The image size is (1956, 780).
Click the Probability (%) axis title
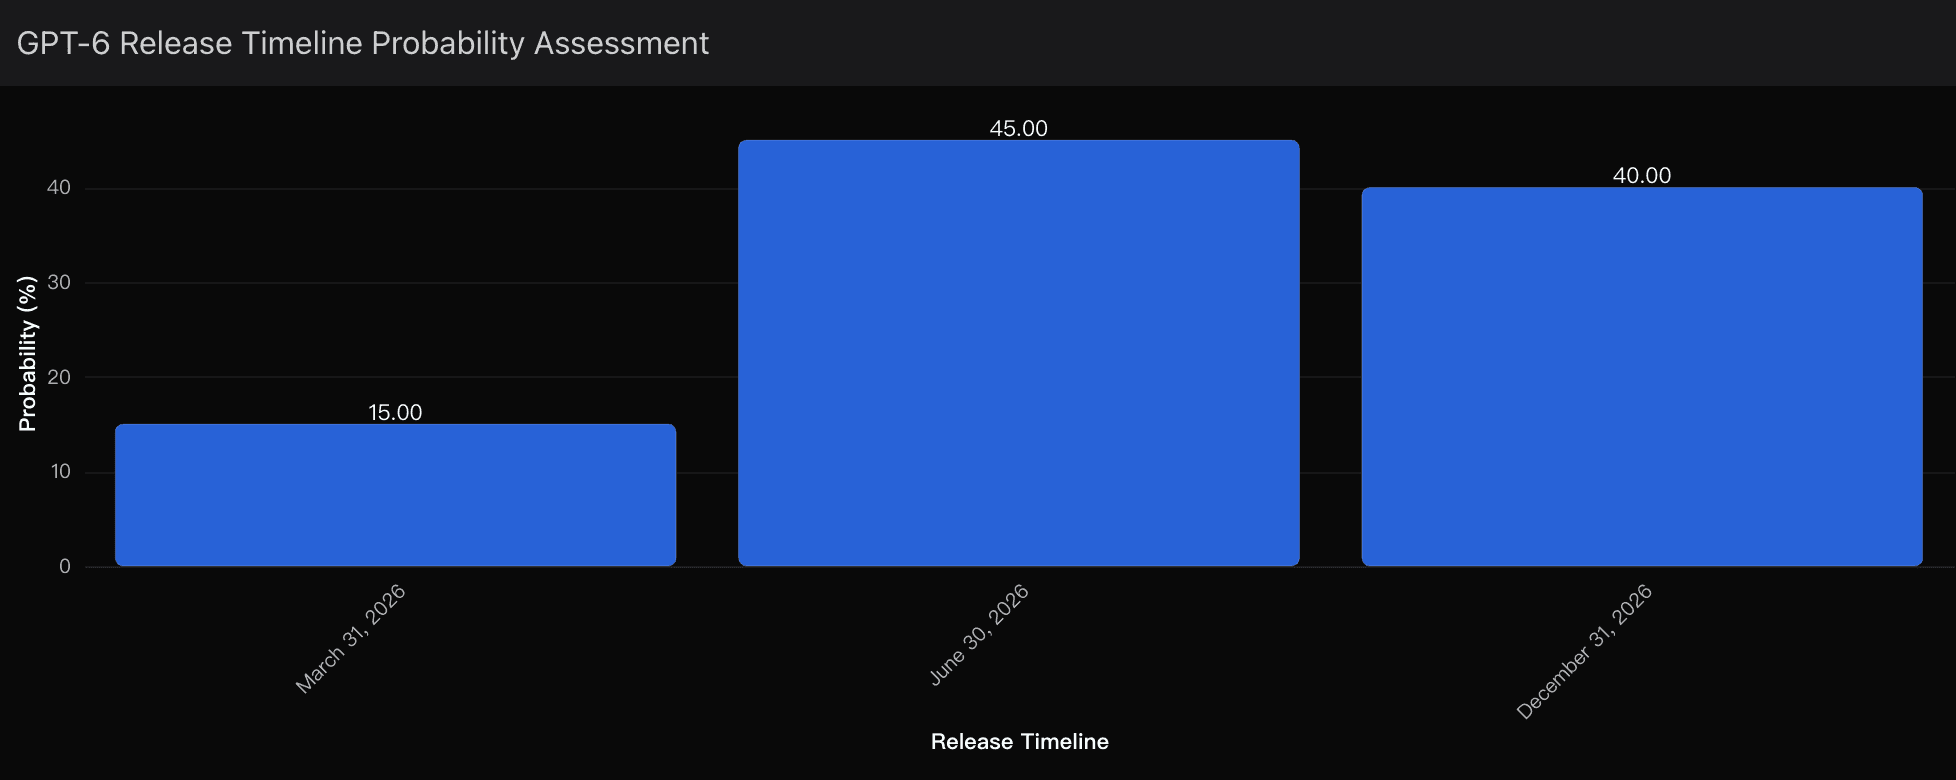pos(27,354)
